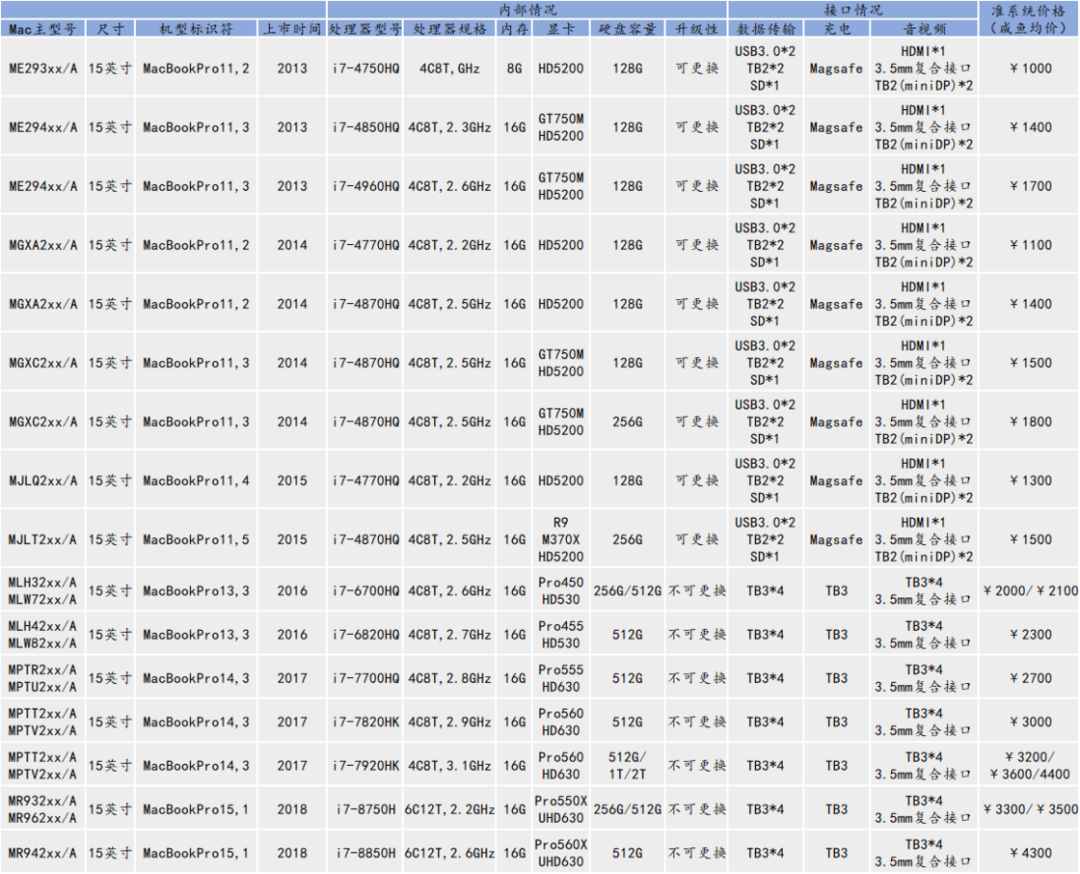The width and height of the screenshot is (1080, 874).
Task: Select the ¥3000 price cell
Action: tap(1029, 722)
